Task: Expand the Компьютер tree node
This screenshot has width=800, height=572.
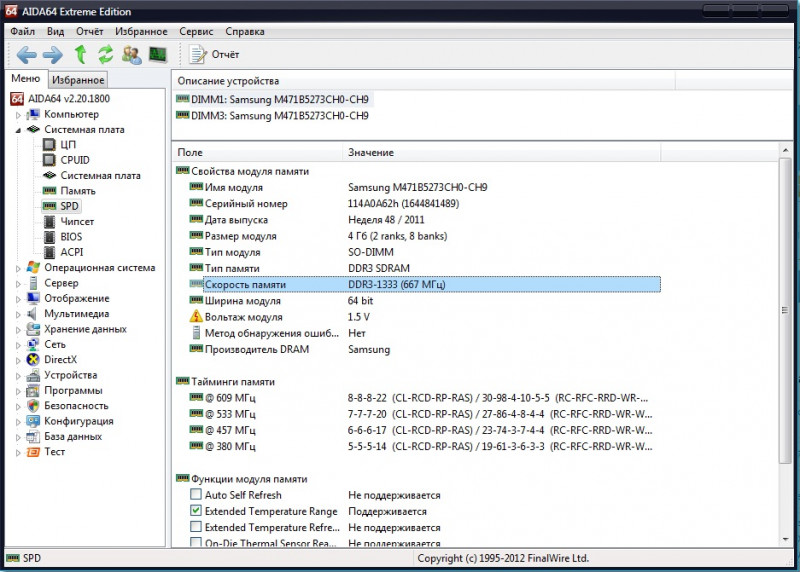Action: click(x=18, y=115)
